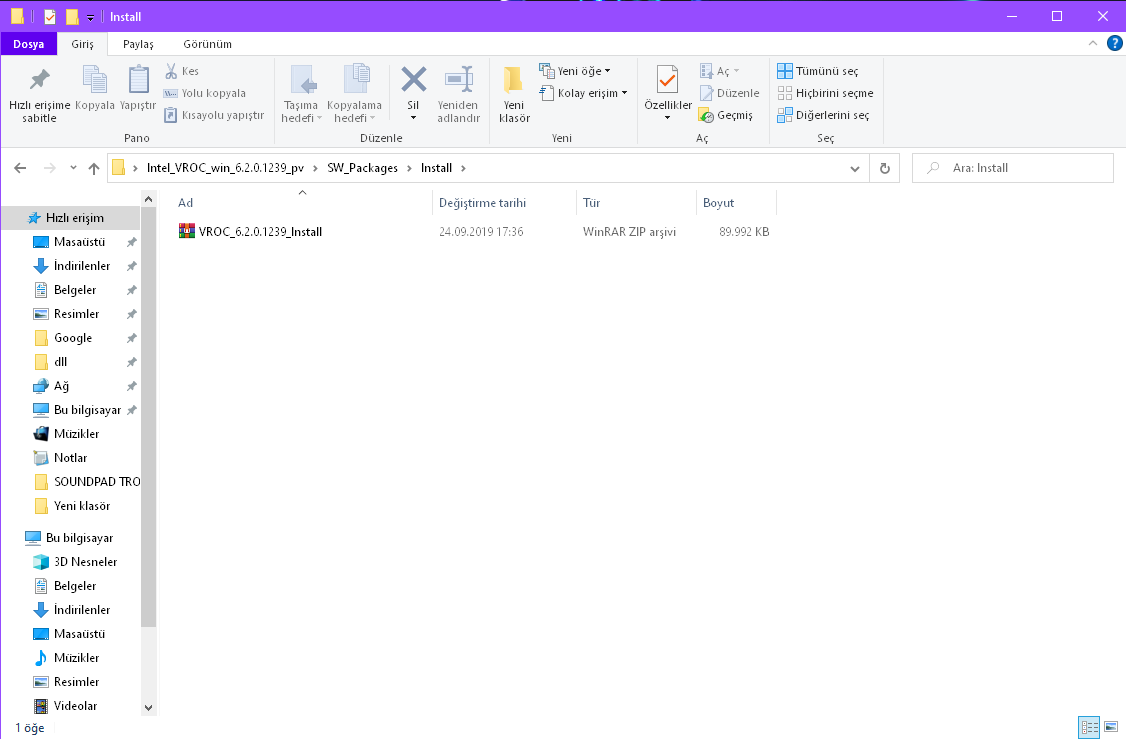
Task: Collapse the ribbon with the chevron
Action: coord(1093,44)
